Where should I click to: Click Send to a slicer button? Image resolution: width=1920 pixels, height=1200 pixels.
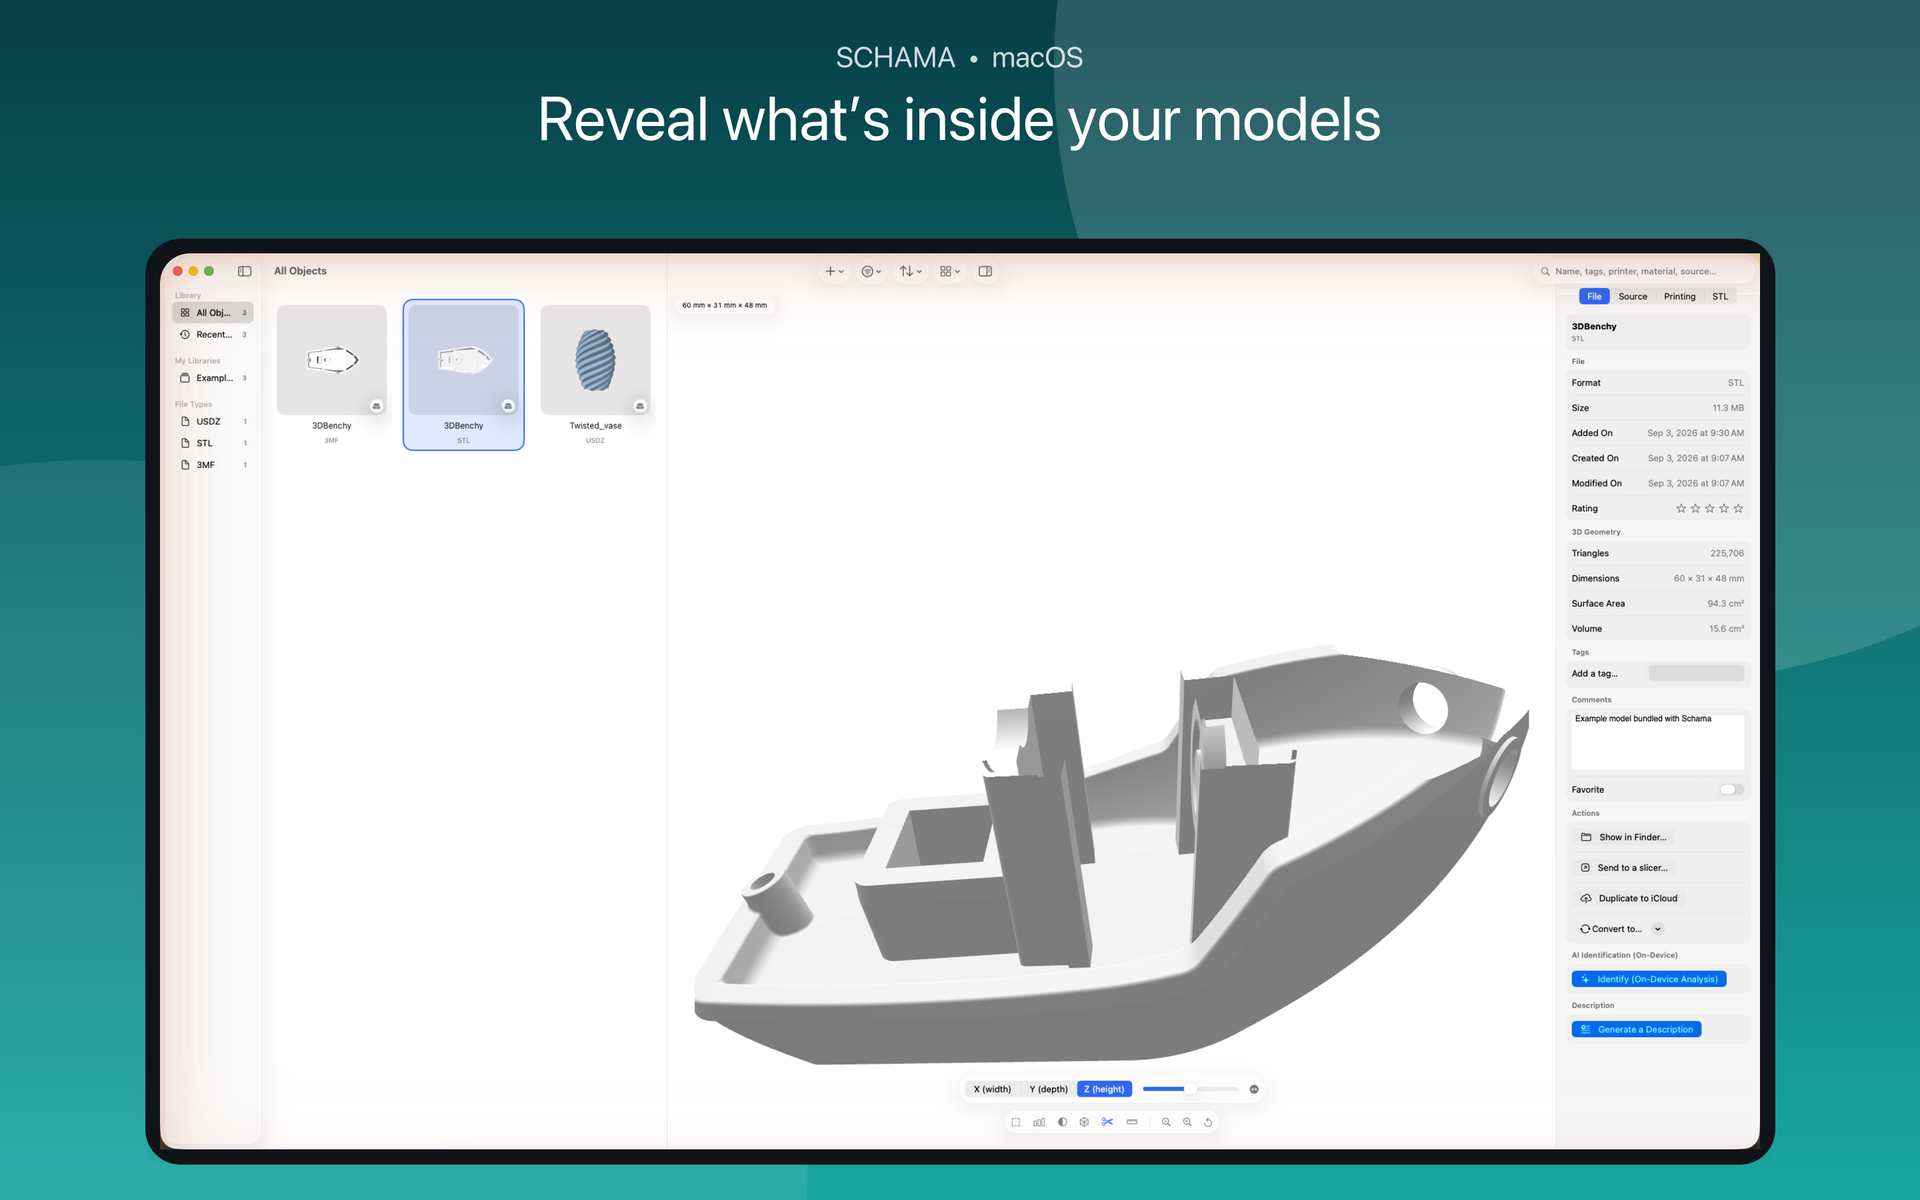point(1624,868)
